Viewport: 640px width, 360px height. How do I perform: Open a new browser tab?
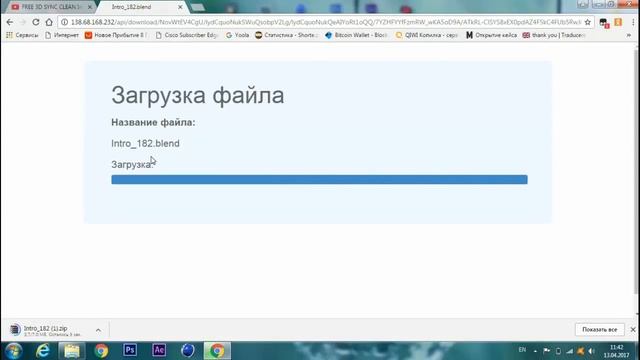(x=198, y=7)
